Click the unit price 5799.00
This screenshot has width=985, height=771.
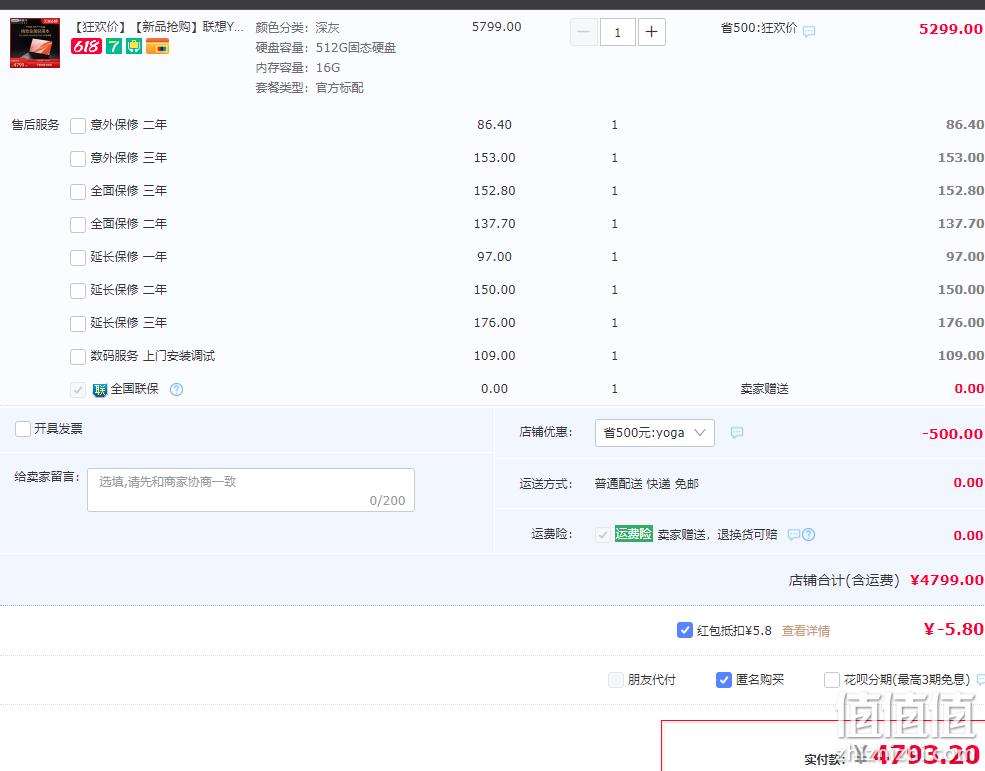coord(496,27)
